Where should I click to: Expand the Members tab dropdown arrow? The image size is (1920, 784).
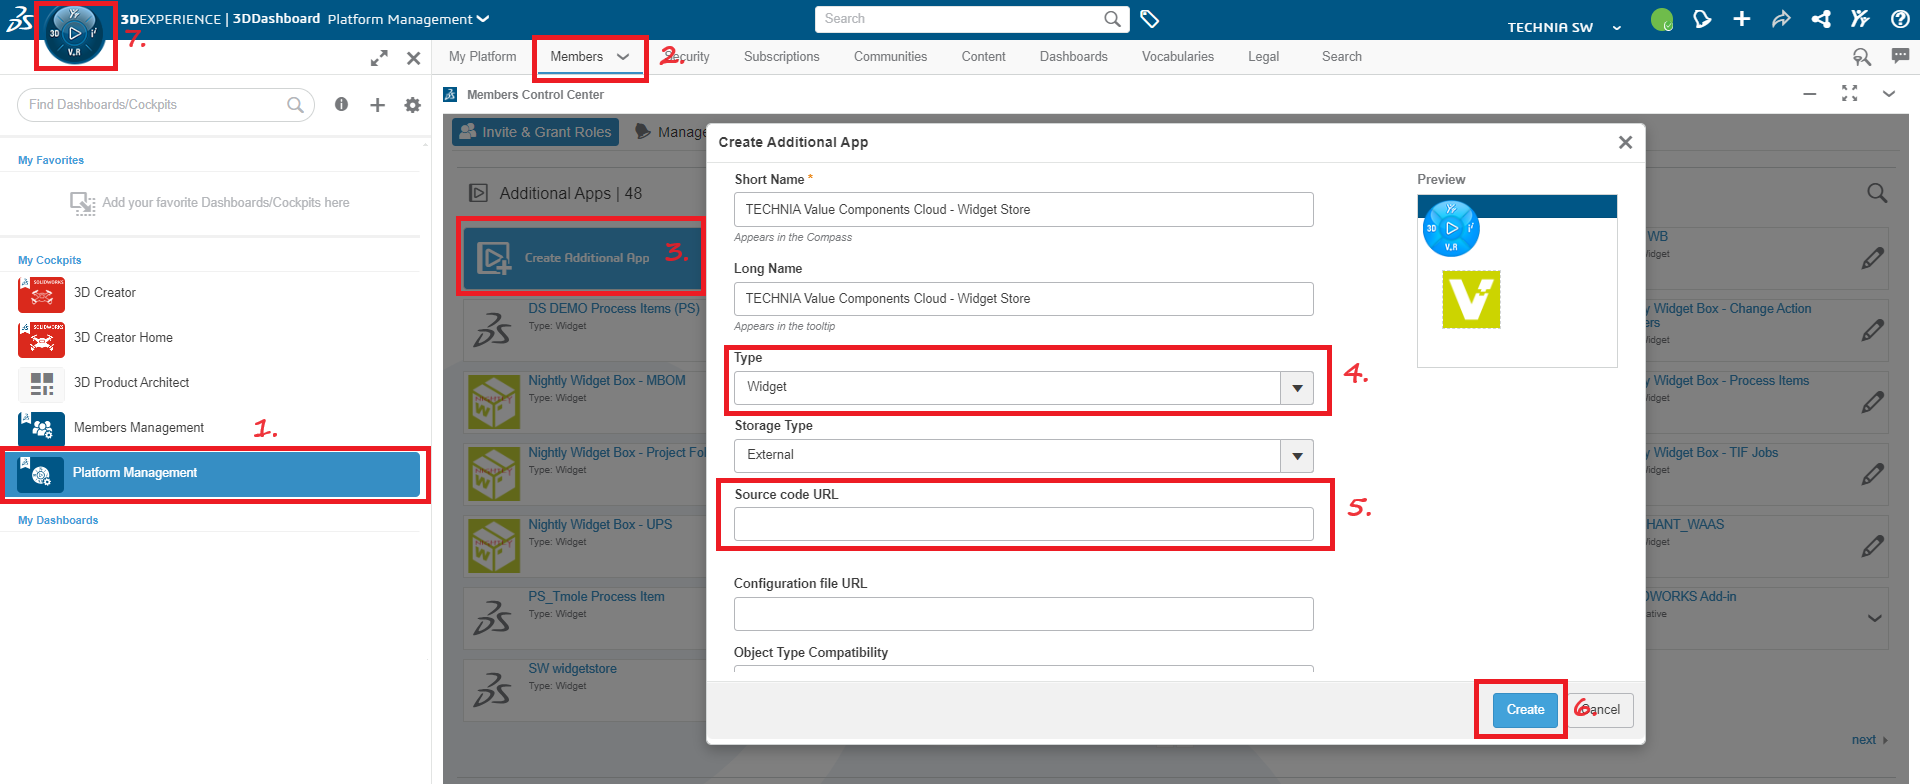pyautogui.click(x=623, y=57)
